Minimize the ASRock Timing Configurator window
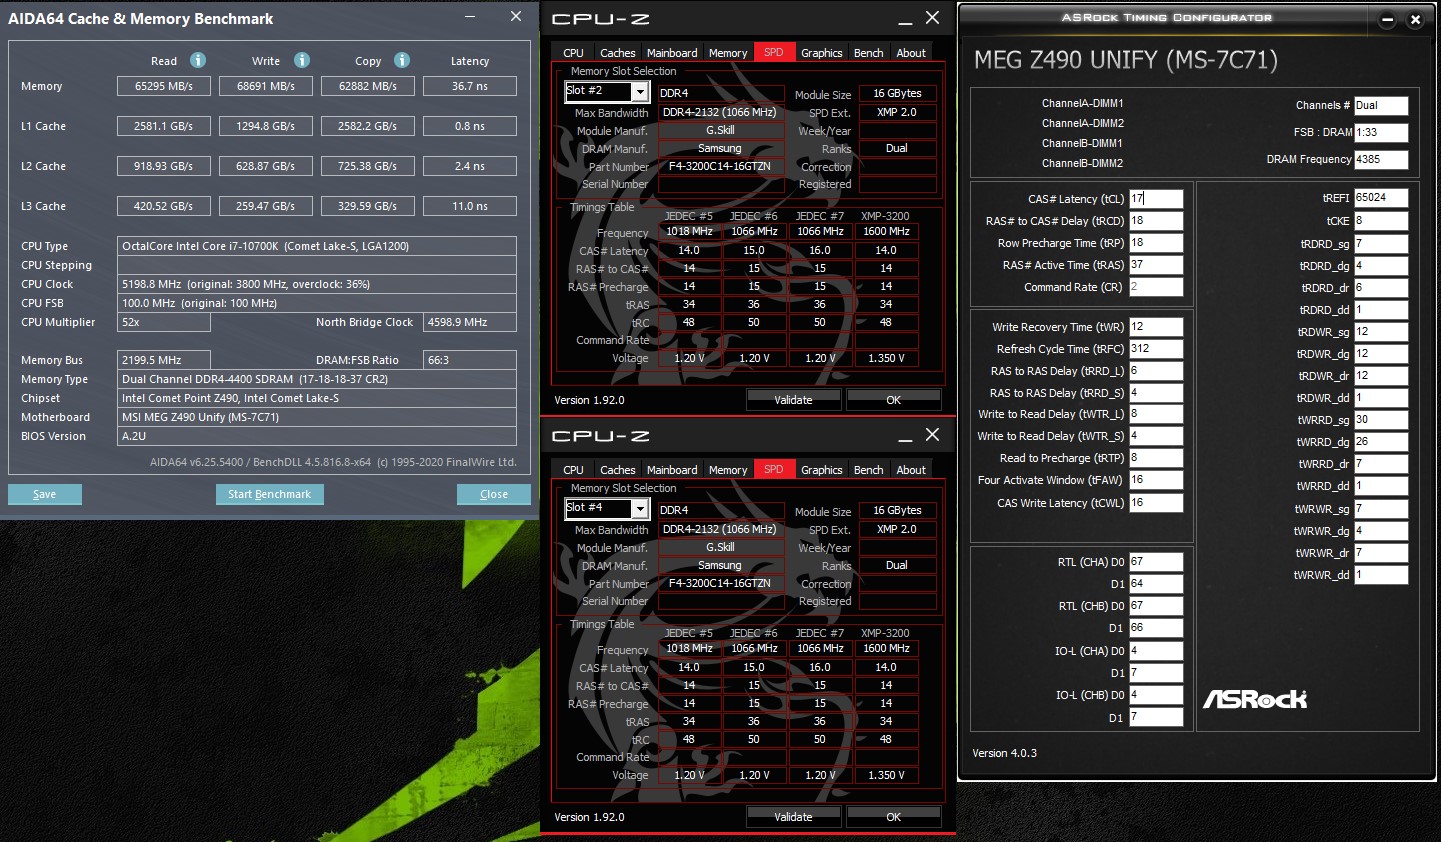This screenshot has height=842, width=1441. pos(1387,19)
